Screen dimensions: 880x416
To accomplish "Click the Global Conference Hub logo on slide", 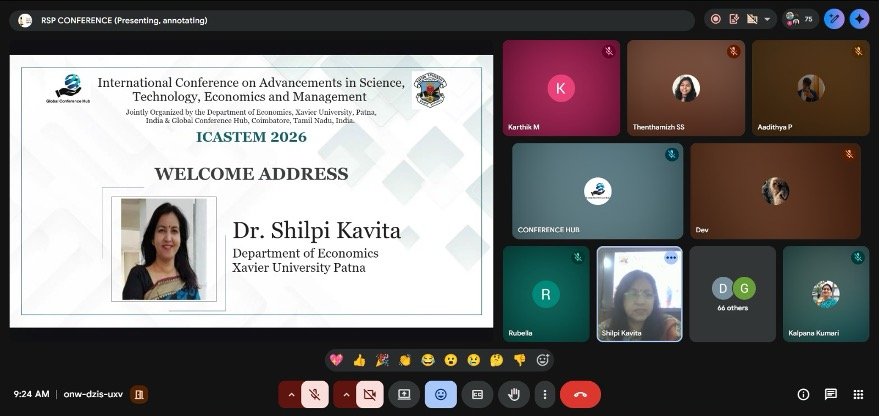I will click(68, 88).
